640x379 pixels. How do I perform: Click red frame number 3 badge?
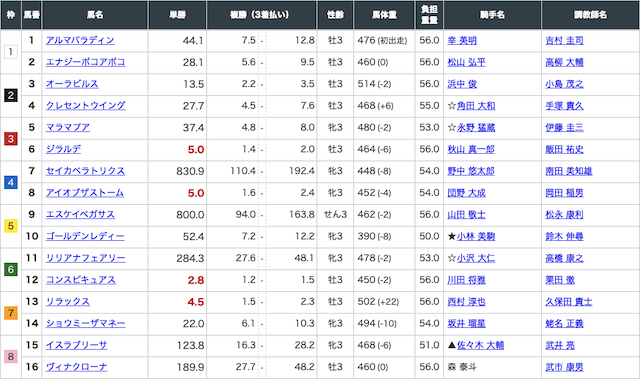point(11,139)
